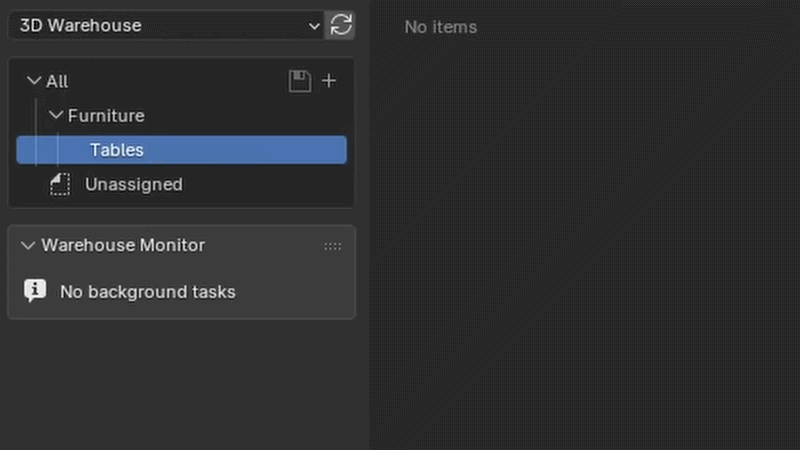
Task: Save catalog changes with the disk icon
Action: (x=300, y=81)
